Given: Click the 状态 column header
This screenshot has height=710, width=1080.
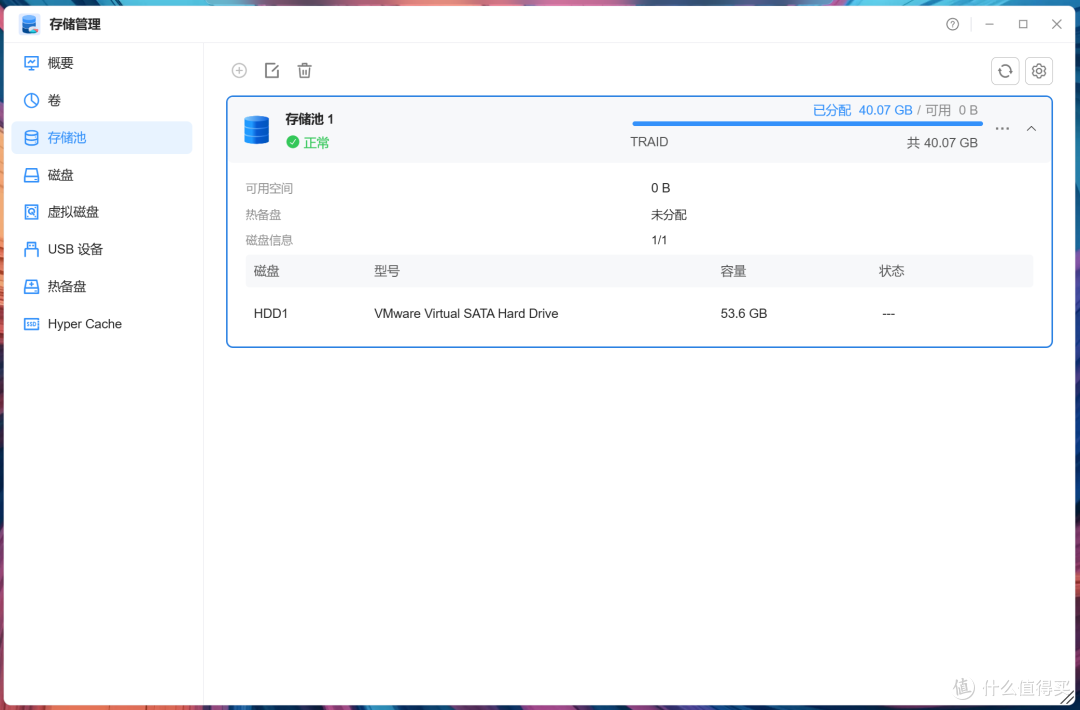Looking at the screenshot, I should 892,271.
